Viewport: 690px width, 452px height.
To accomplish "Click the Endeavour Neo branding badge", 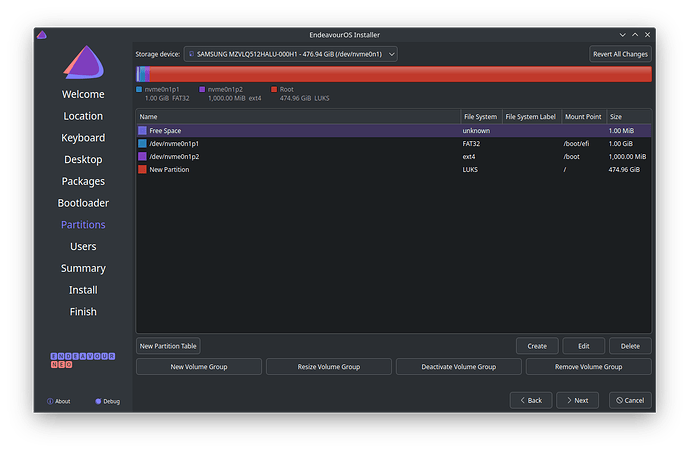I will click(x=83, y=360).
